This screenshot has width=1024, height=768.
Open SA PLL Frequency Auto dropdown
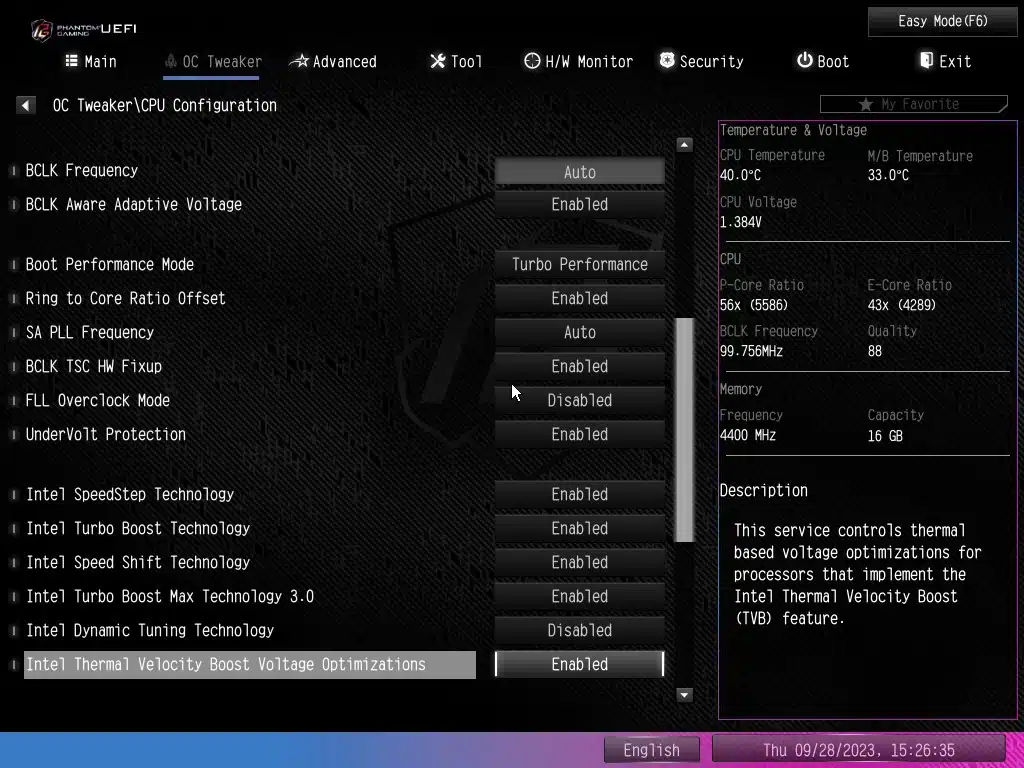(x=579, y=332)
